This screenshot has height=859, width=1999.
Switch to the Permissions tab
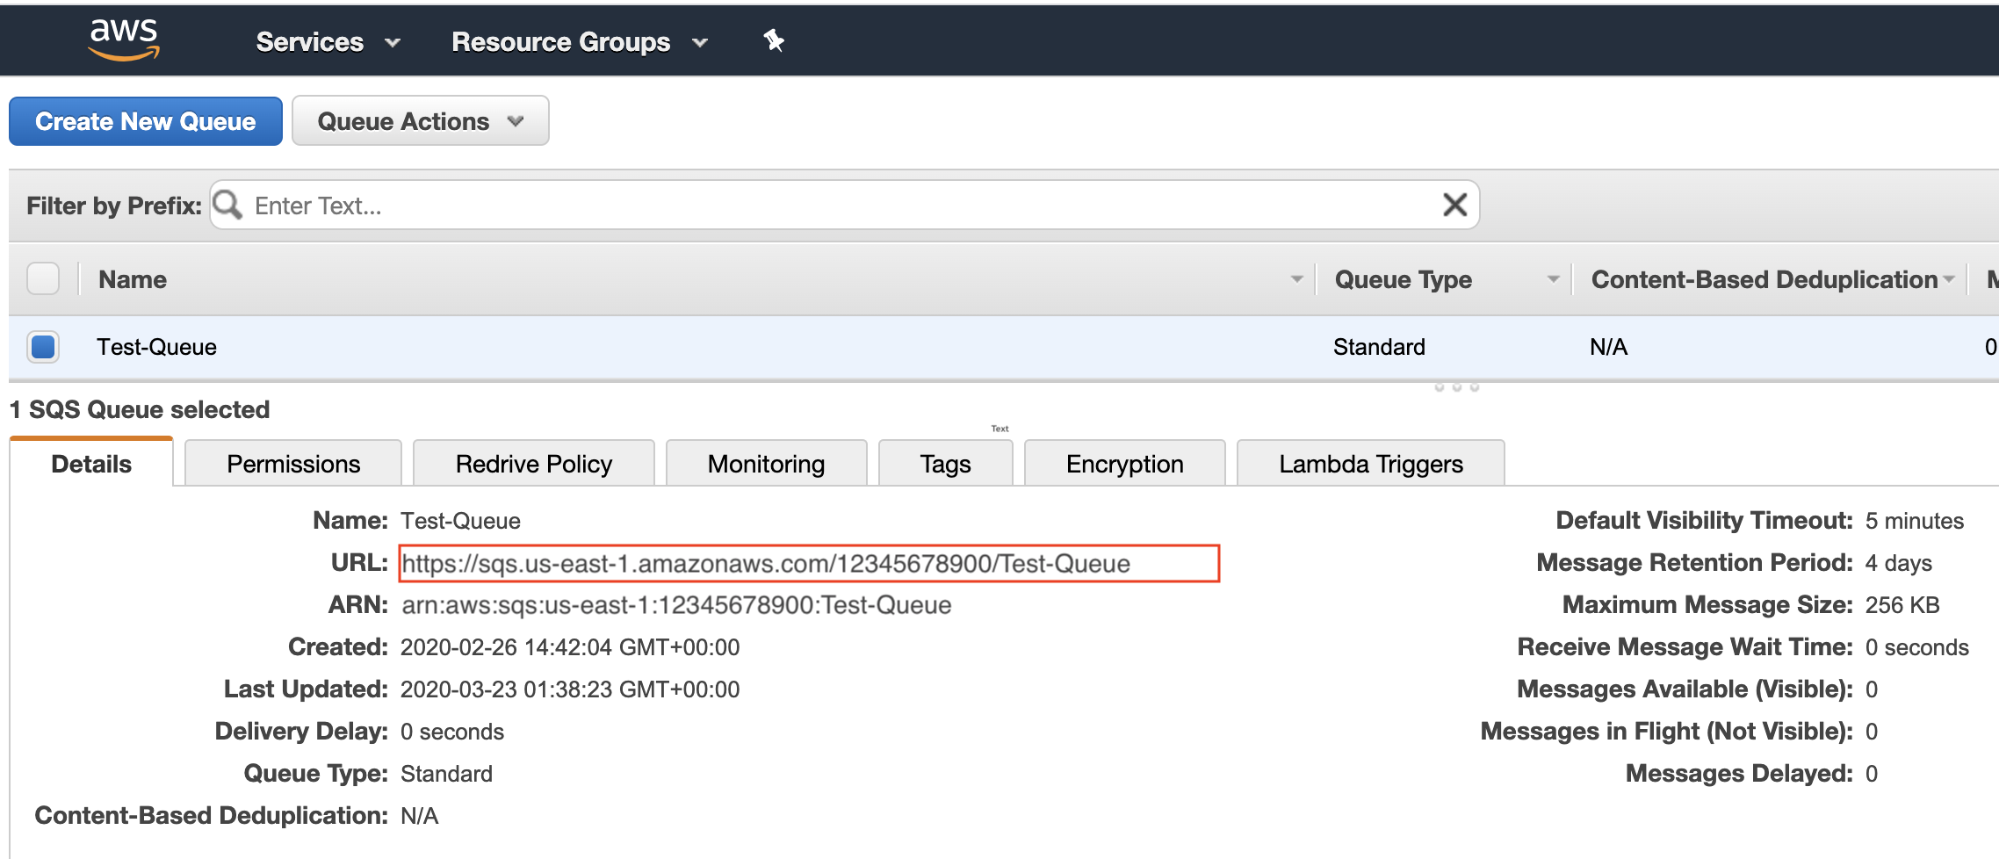coord(293,464)
